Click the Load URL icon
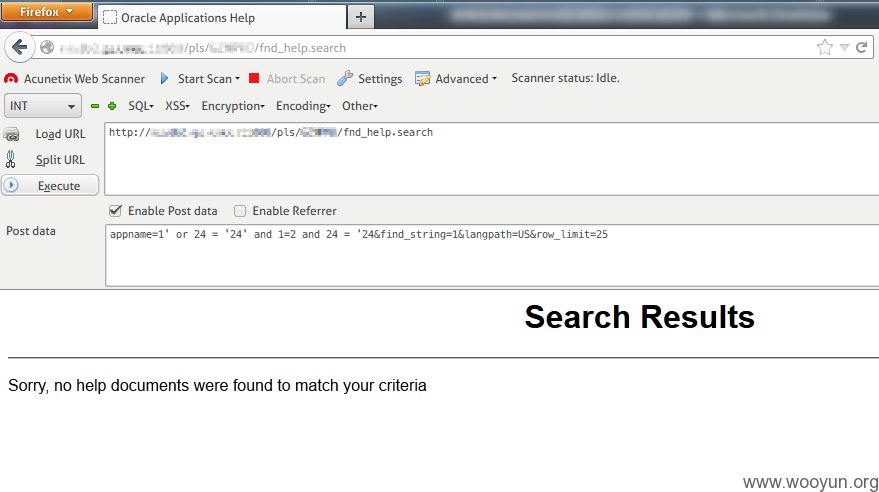This screenshot has height=492, width=879. (x=11, y=134)
